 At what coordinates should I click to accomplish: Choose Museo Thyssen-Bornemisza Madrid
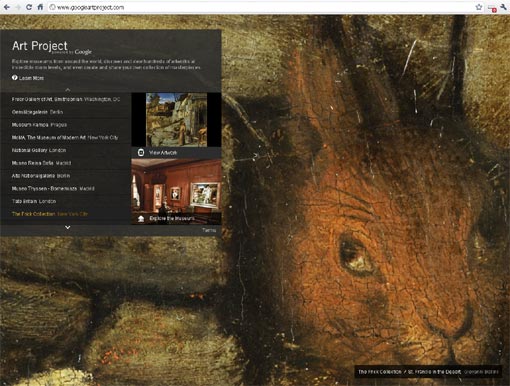53,188
